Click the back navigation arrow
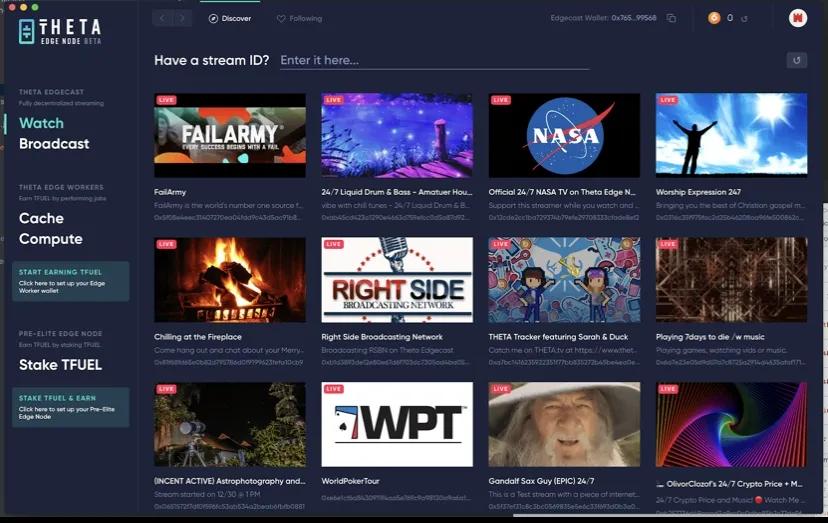828x523 pixels. [162, 18]
